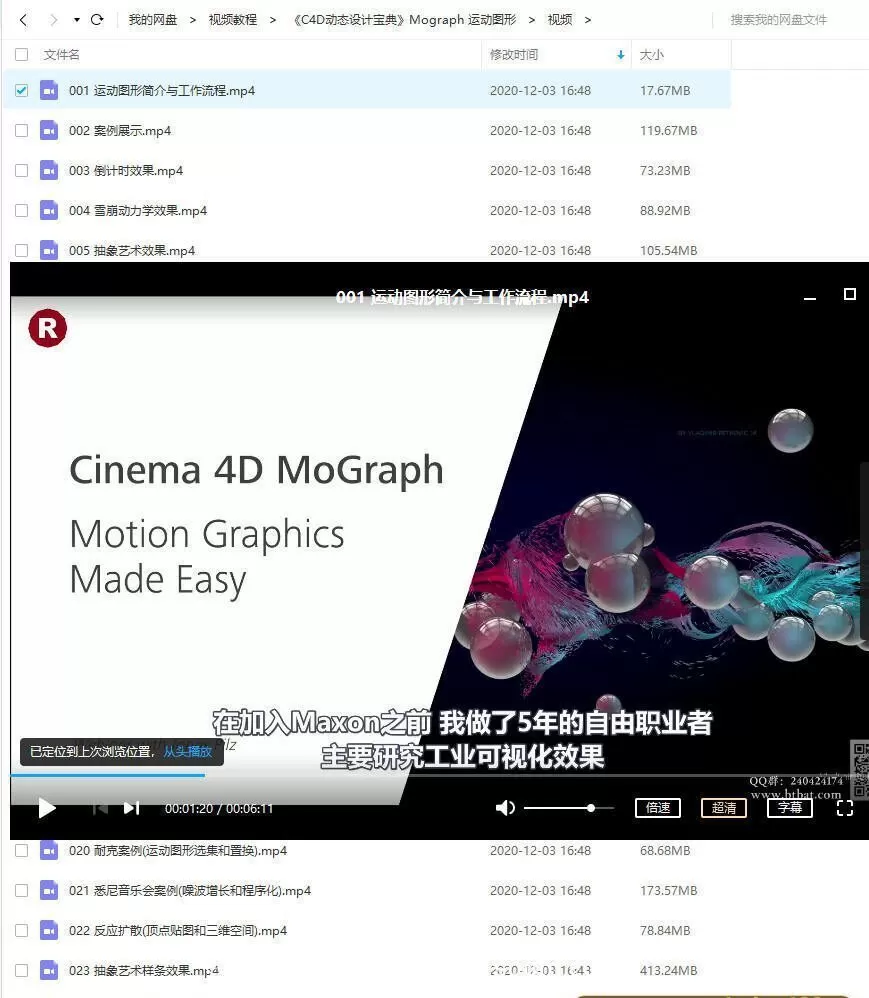Enter fullscreen mode on the player
Image resolution: width=869 pixels, height=998 pixels.
(845, 808)
